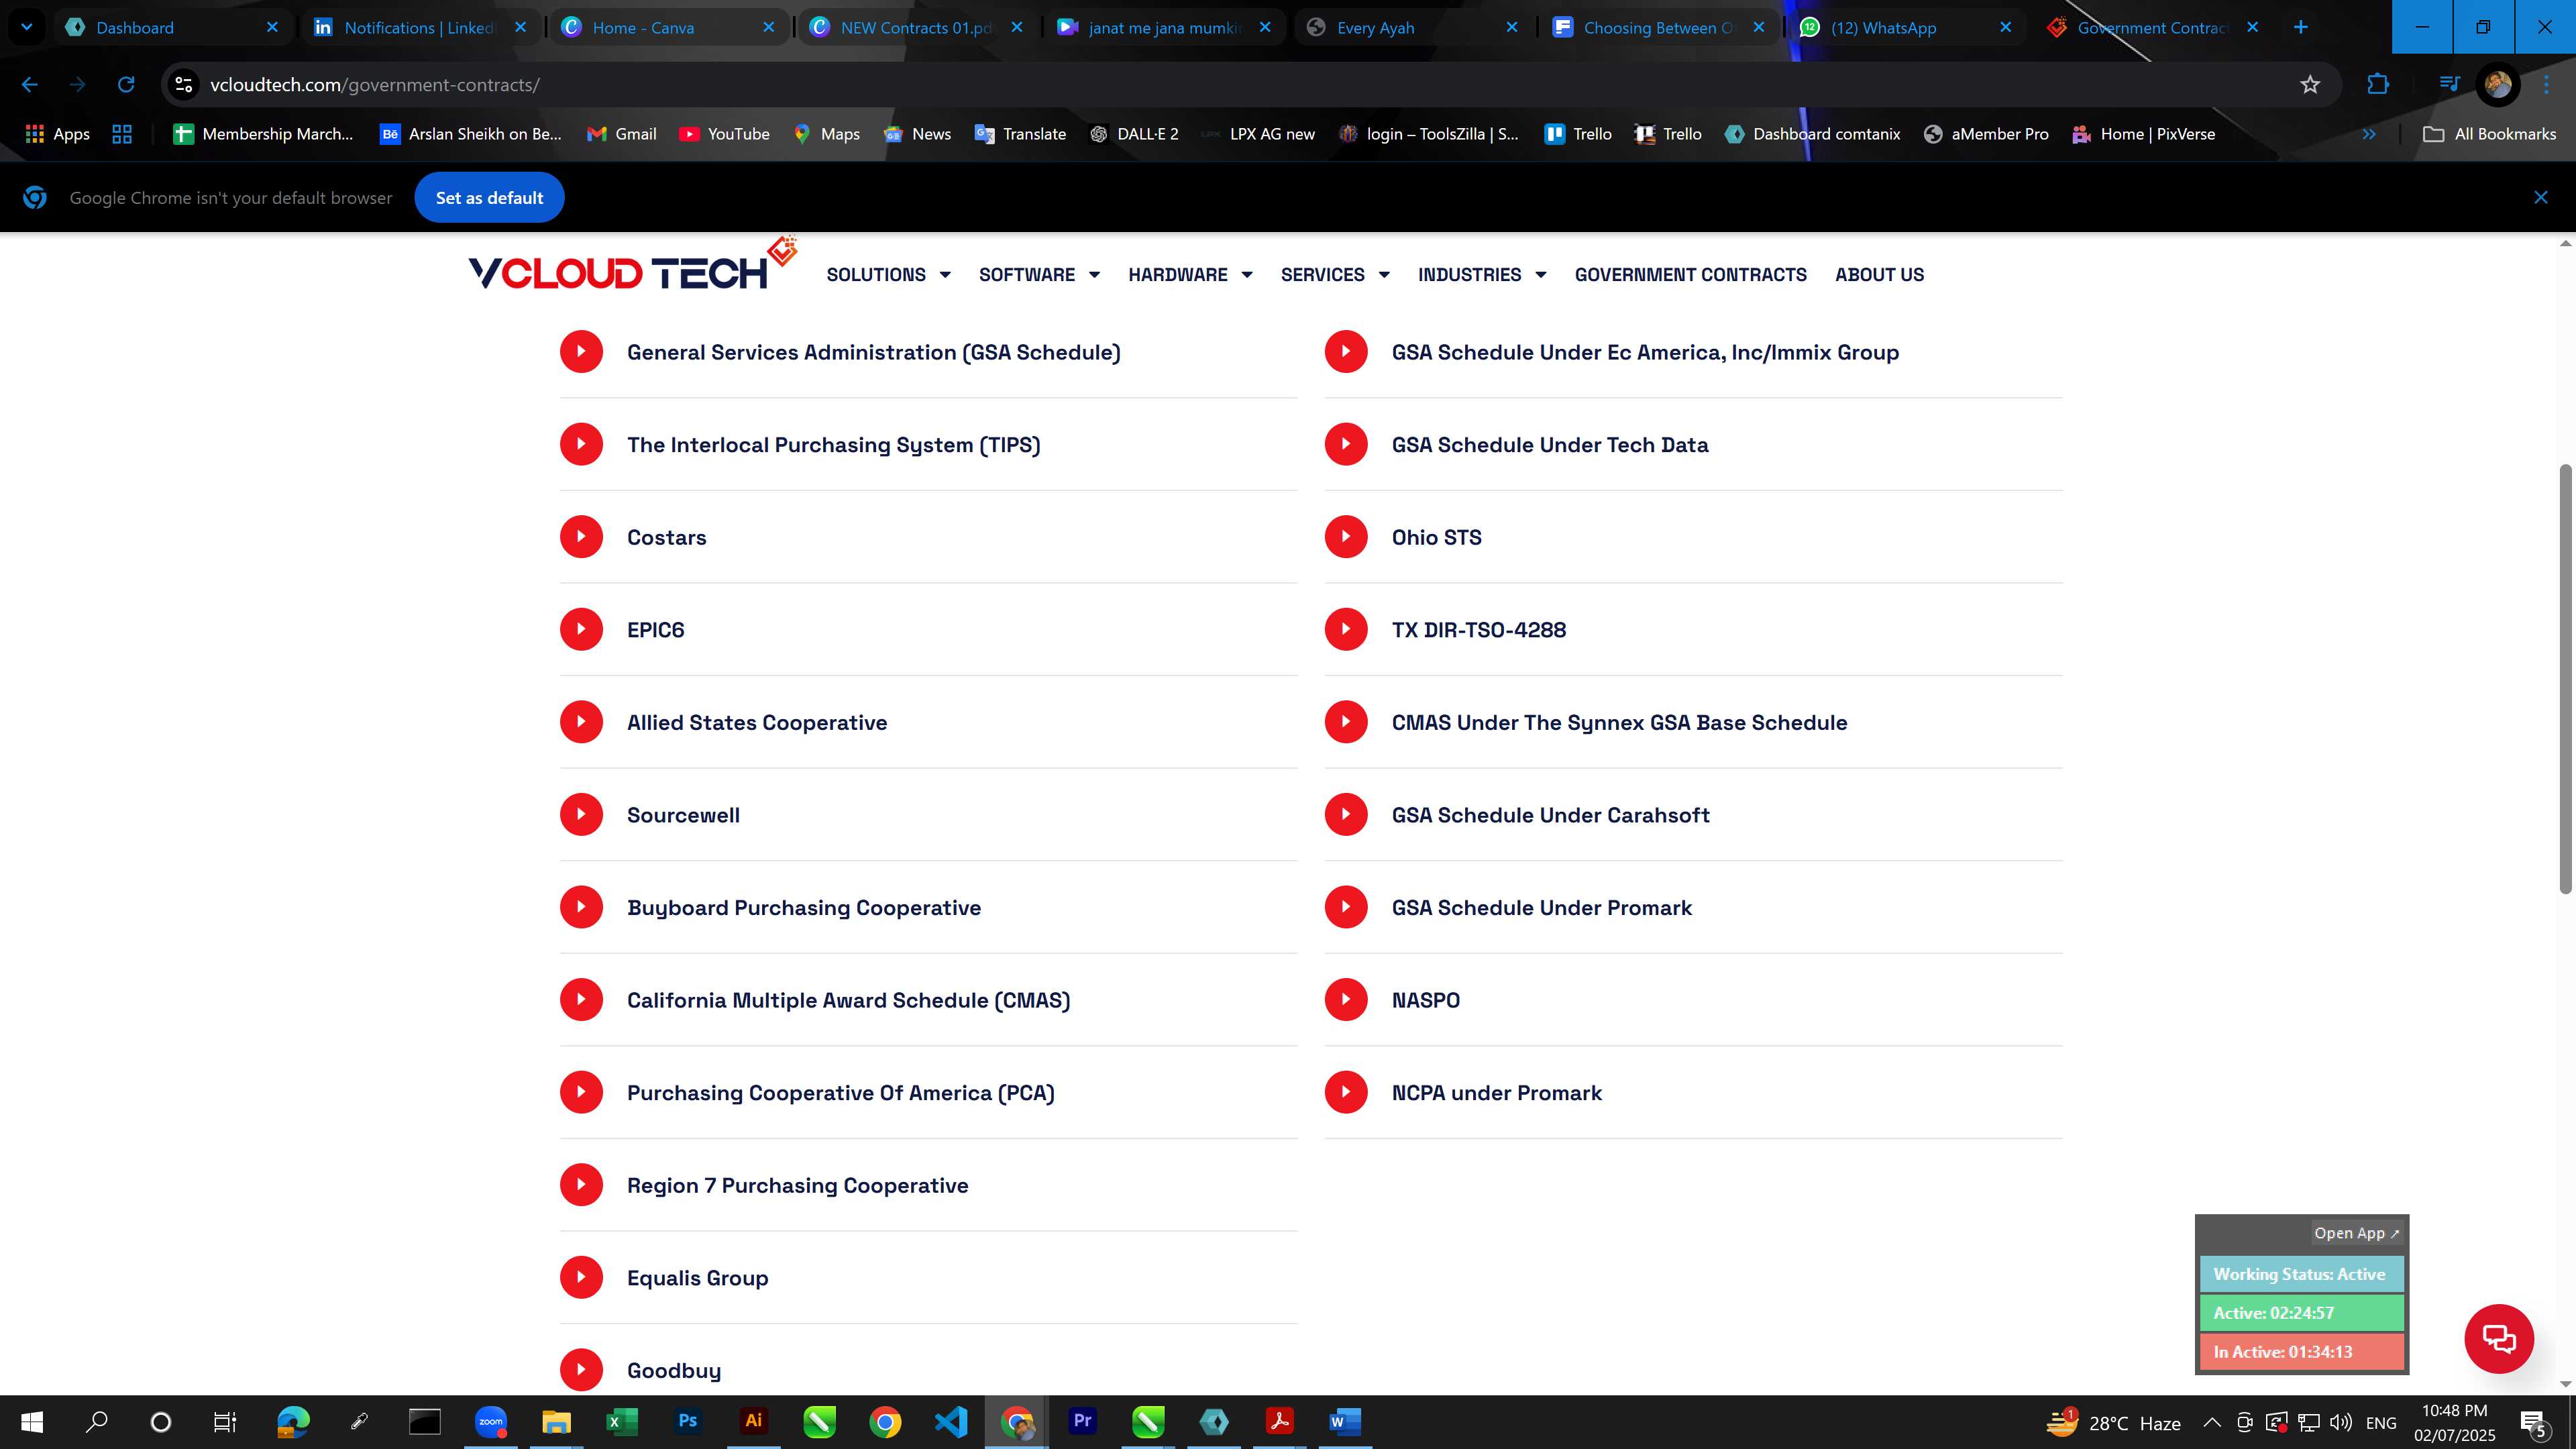The width and height of the screenshot is (2576, 1449).
Task: Show hidden system tray icons
Action: click(x=2212, y=1422)
